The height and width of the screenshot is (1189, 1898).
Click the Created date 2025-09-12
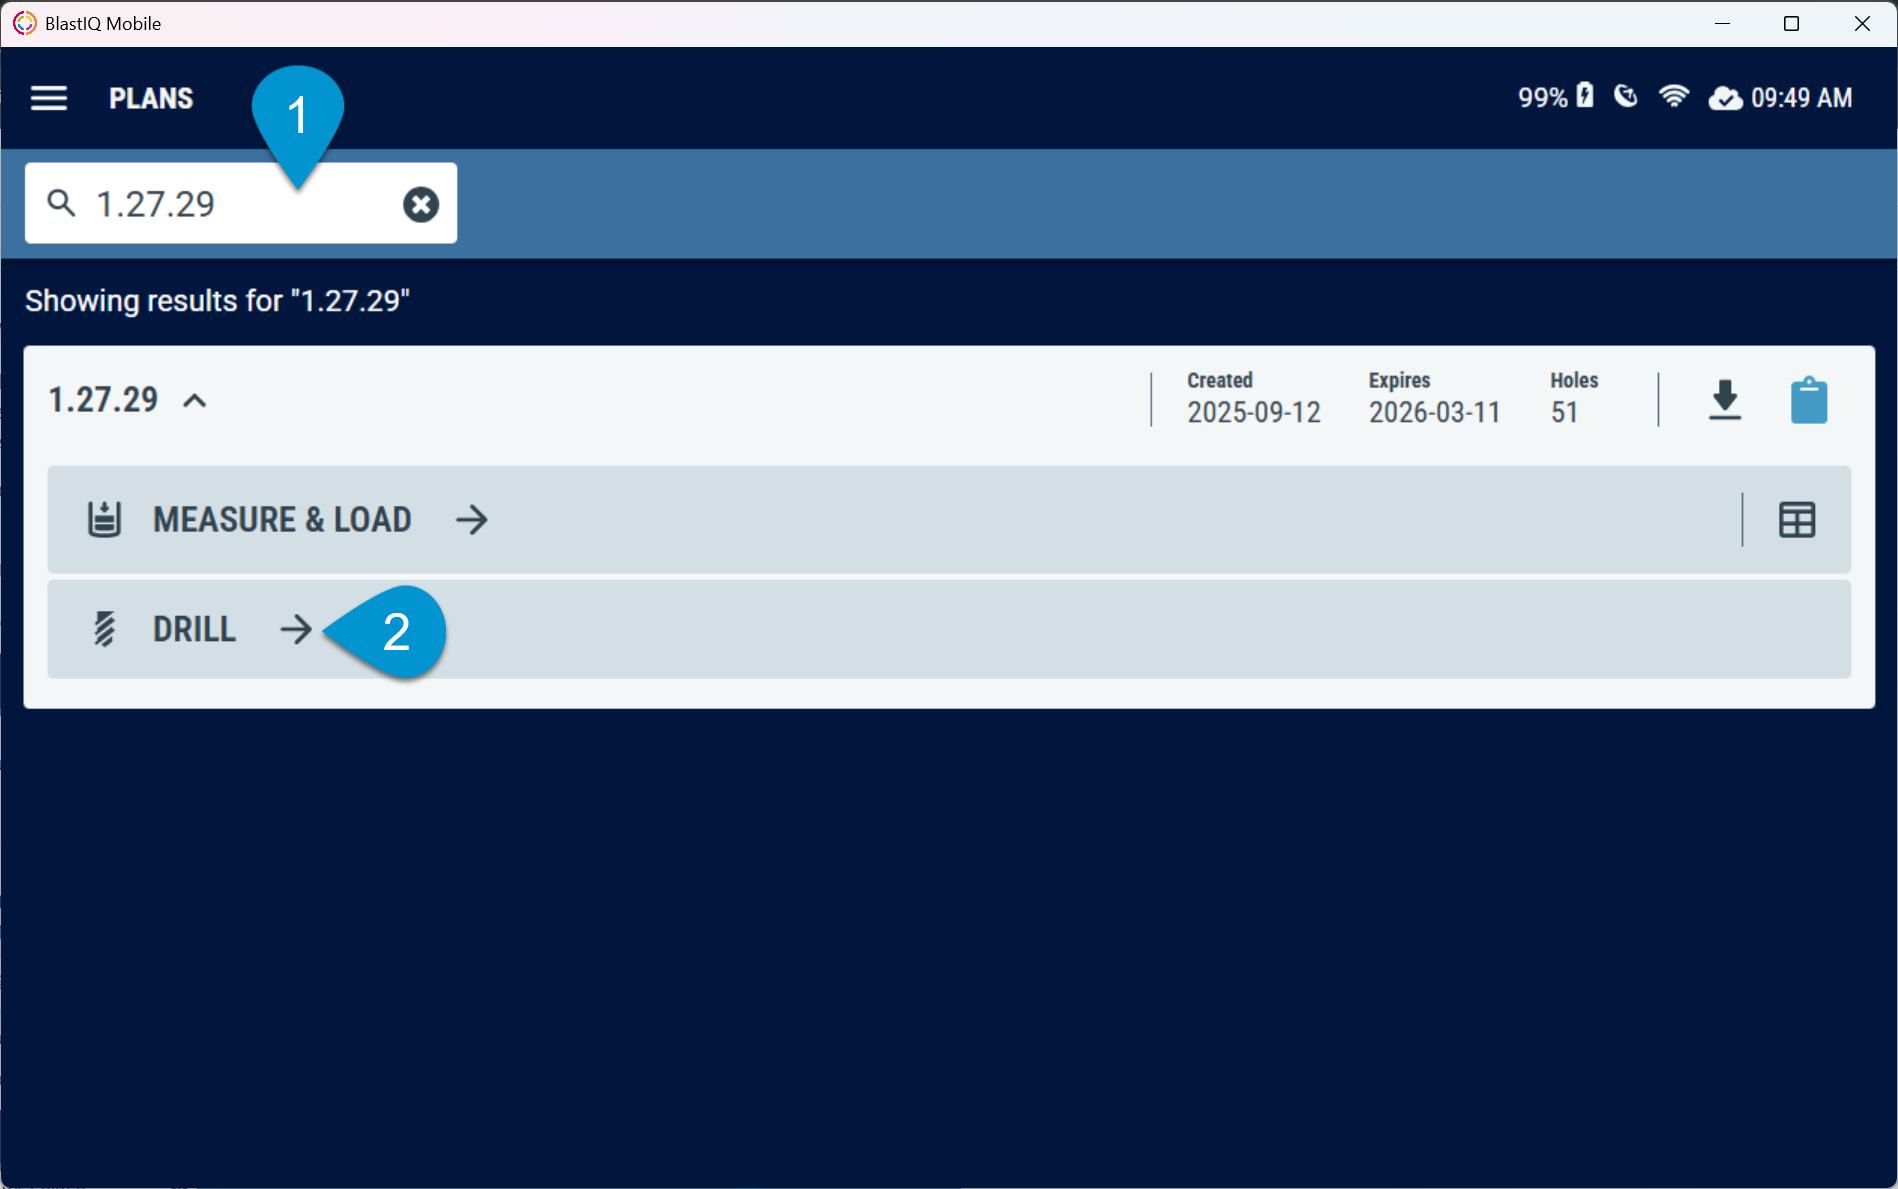coord(1253,412)
